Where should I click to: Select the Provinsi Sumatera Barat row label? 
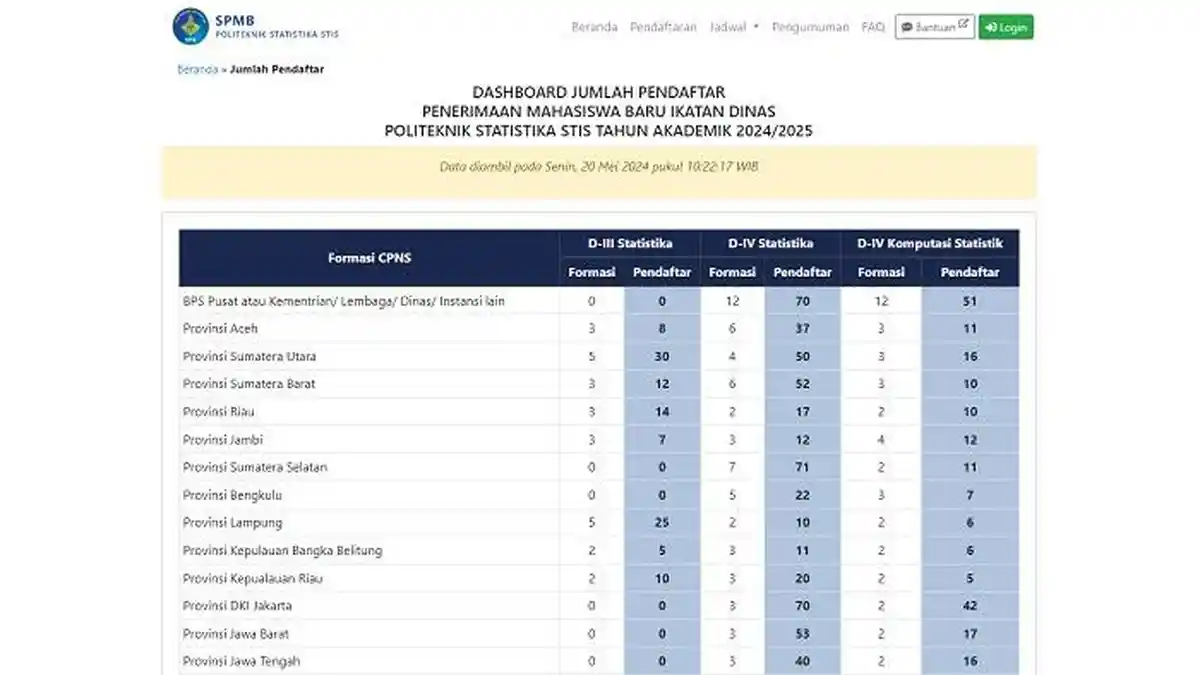pyautogui.click(x=249, y=383)
